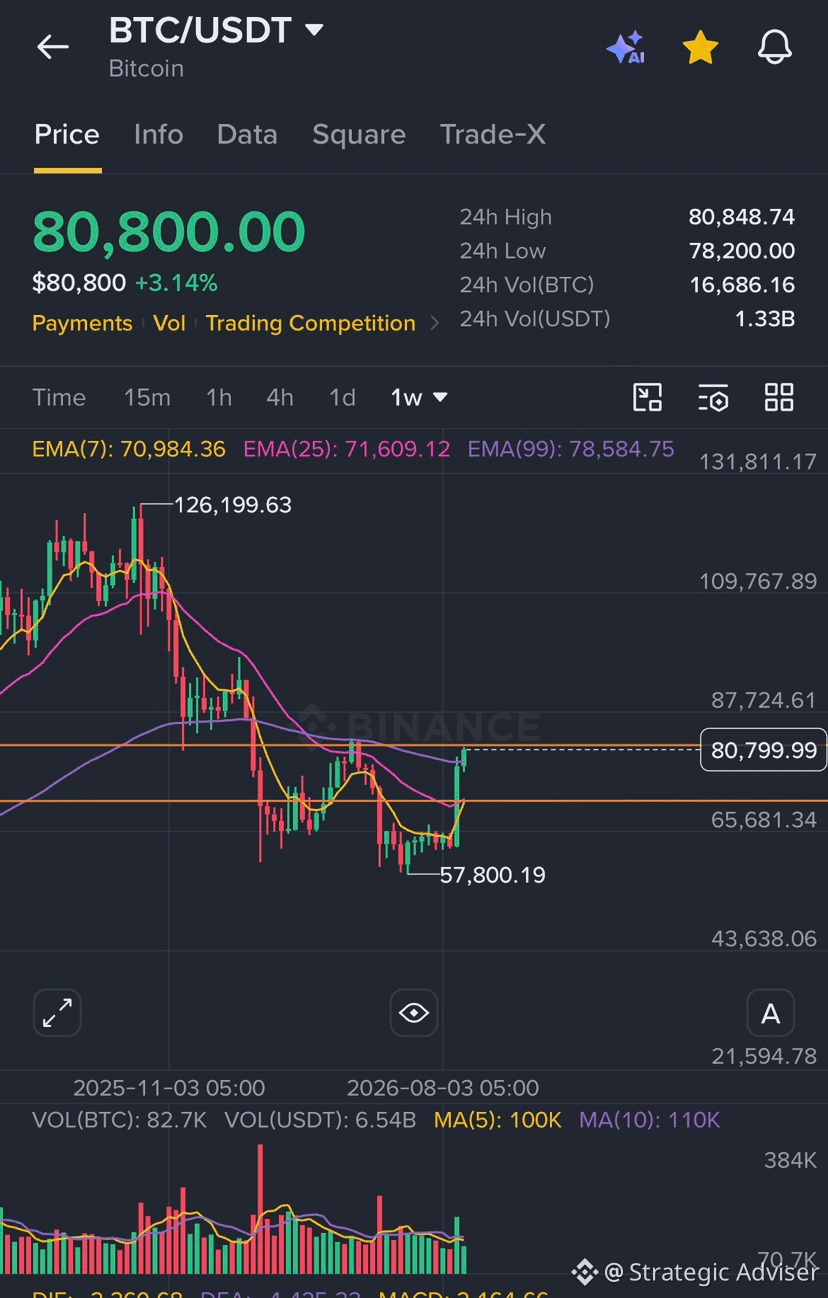This screenshot has width=828, height=1298.
Task: Tap the 24h High value 80,848.74
Action: coord(742,217)
